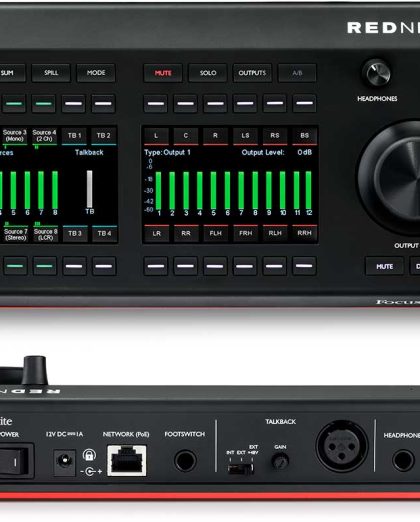420x522 pixels.
Task: Toggle the red MUTE button in top row
Action: coord(163,73)
